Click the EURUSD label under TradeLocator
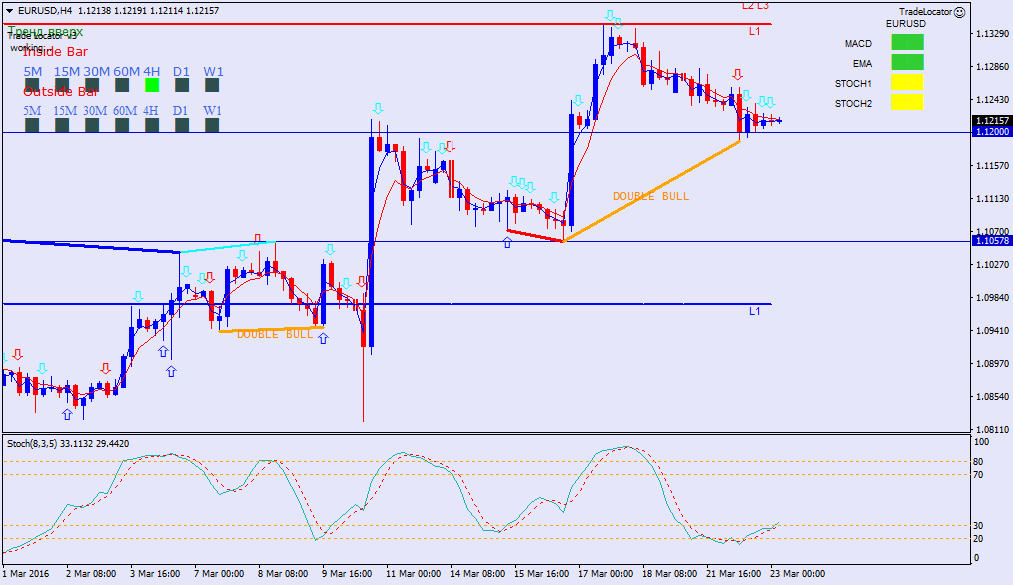Image resolution: width=1013 pixels, height=585 pixels. pos(906,24)
